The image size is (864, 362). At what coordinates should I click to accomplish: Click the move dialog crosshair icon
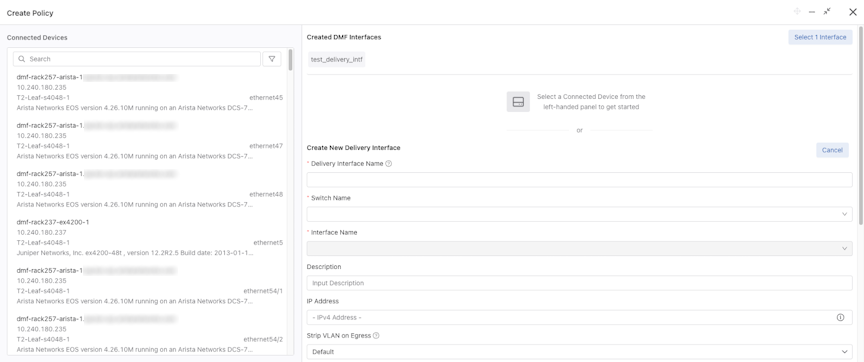797,12
